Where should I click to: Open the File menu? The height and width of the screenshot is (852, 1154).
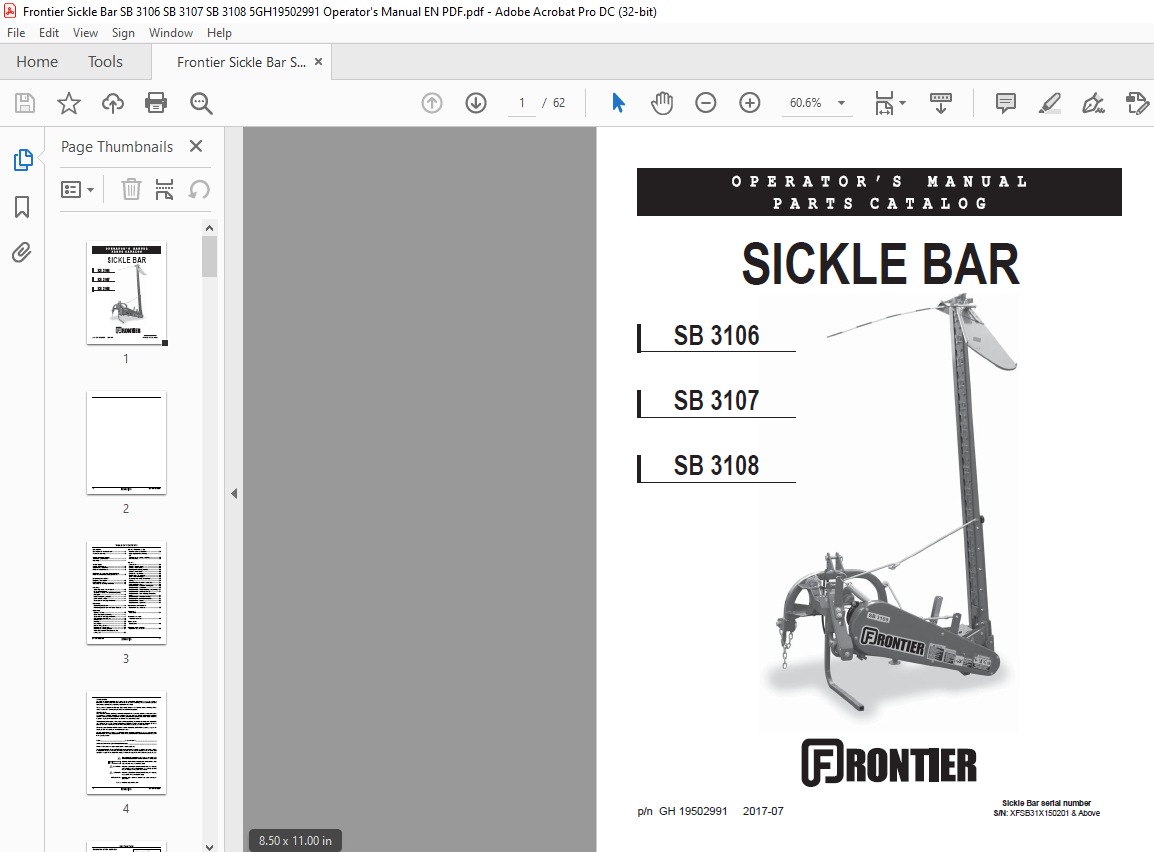tap(16, 33)
